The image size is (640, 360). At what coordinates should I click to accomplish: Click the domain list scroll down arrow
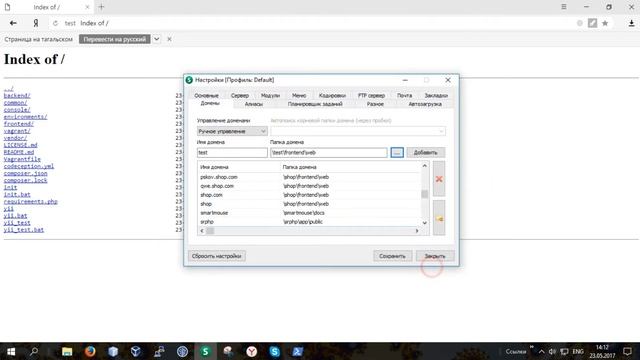click(x=424, y=223)
